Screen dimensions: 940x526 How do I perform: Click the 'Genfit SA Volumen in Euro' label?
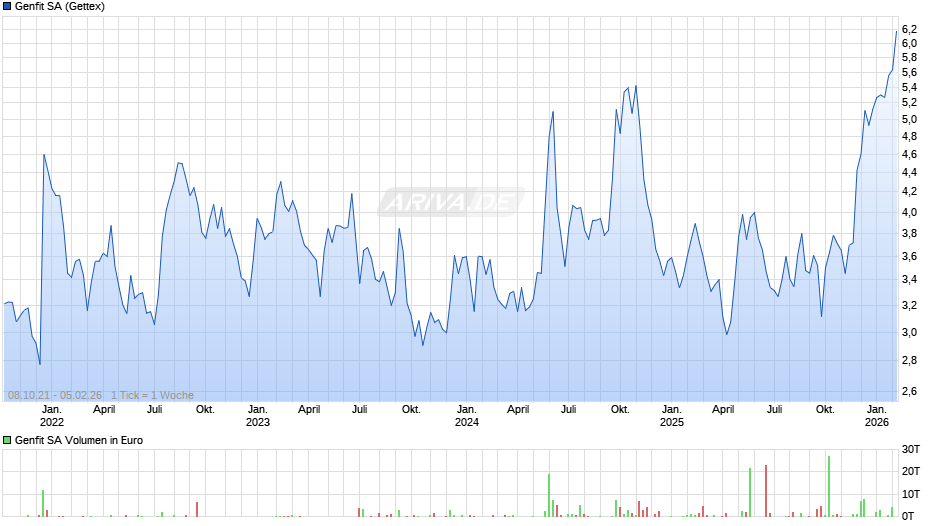79,440
